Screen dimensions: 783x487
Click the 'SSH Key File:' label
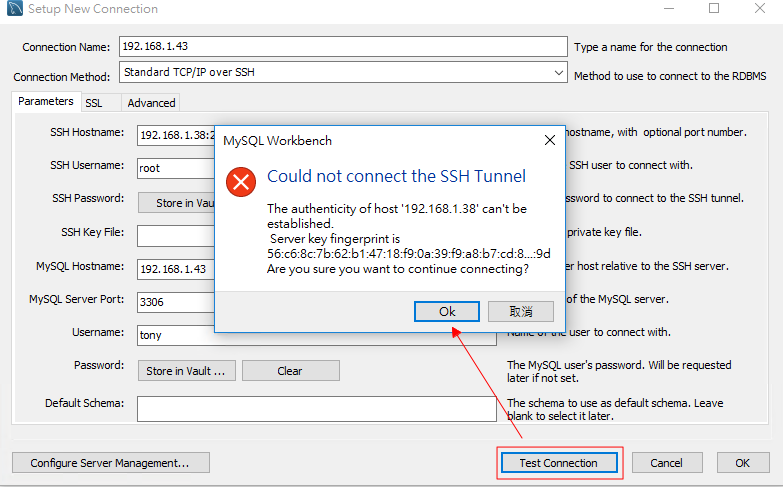(x=92, y=232)
